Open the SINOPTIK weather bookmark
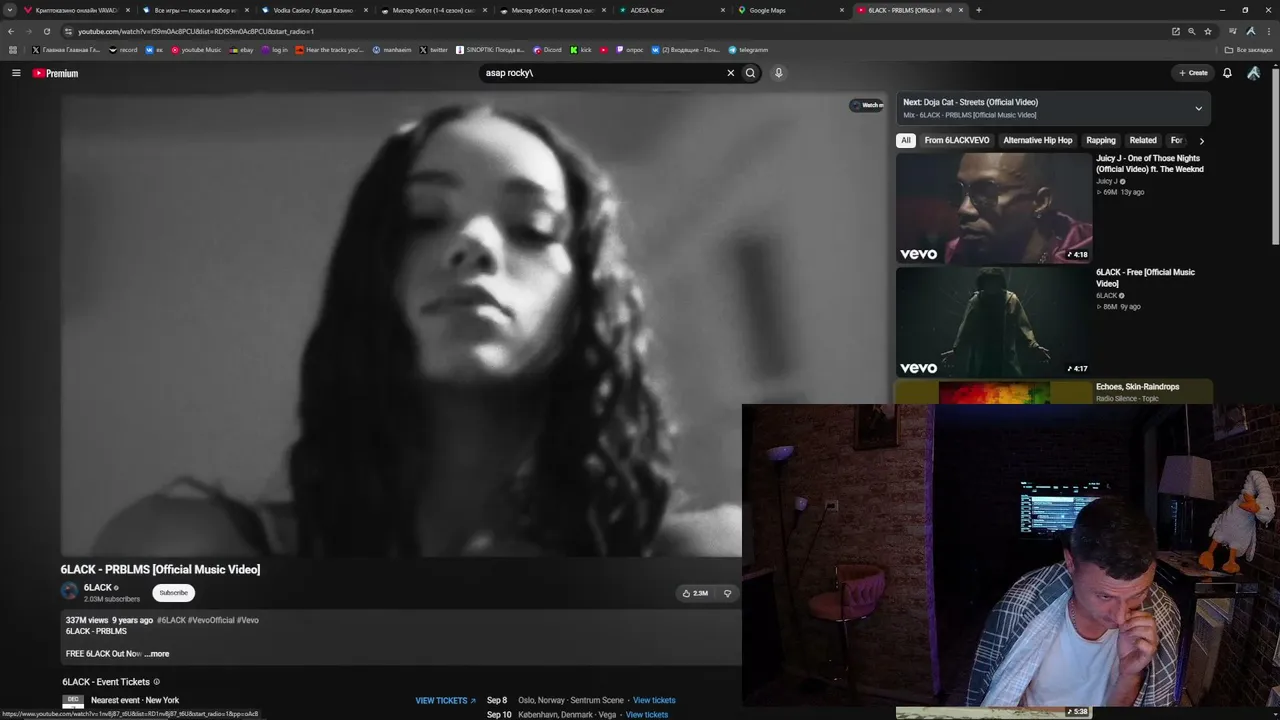 490,50
